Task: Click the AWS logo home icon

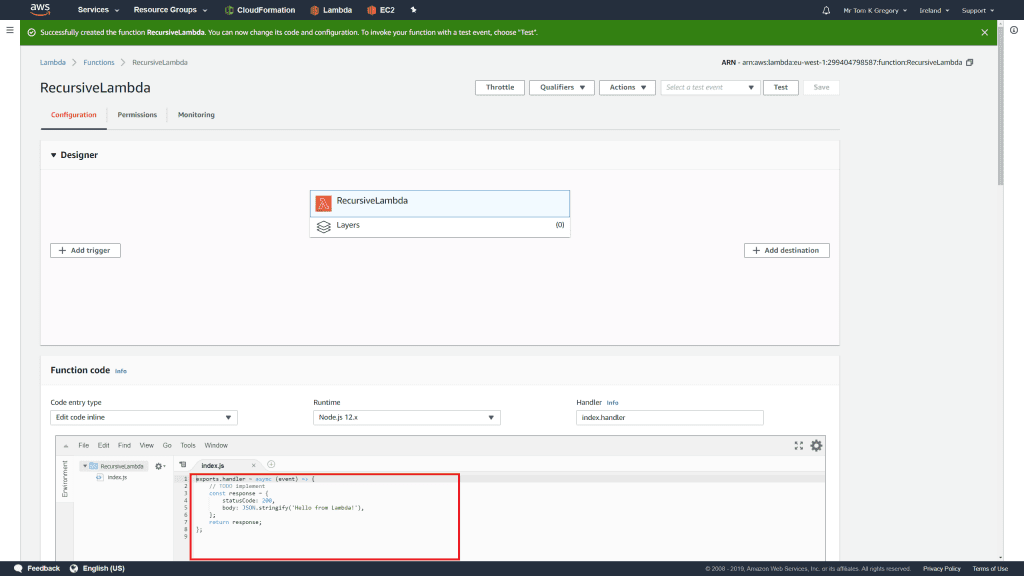Action: [40, 10]
